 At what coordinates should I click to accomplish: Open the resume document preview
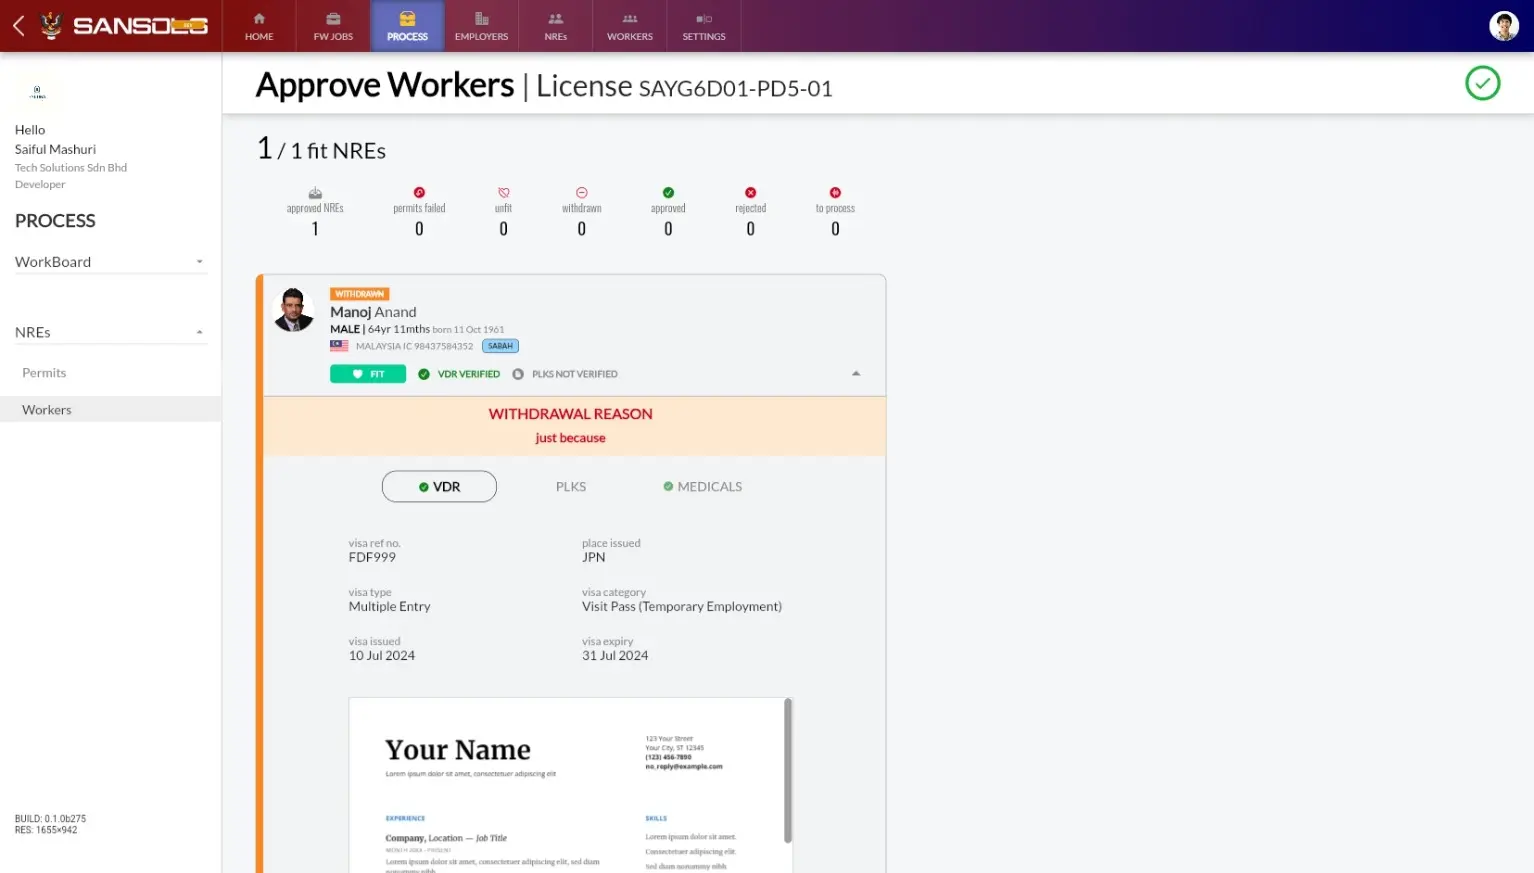(566, 785)
